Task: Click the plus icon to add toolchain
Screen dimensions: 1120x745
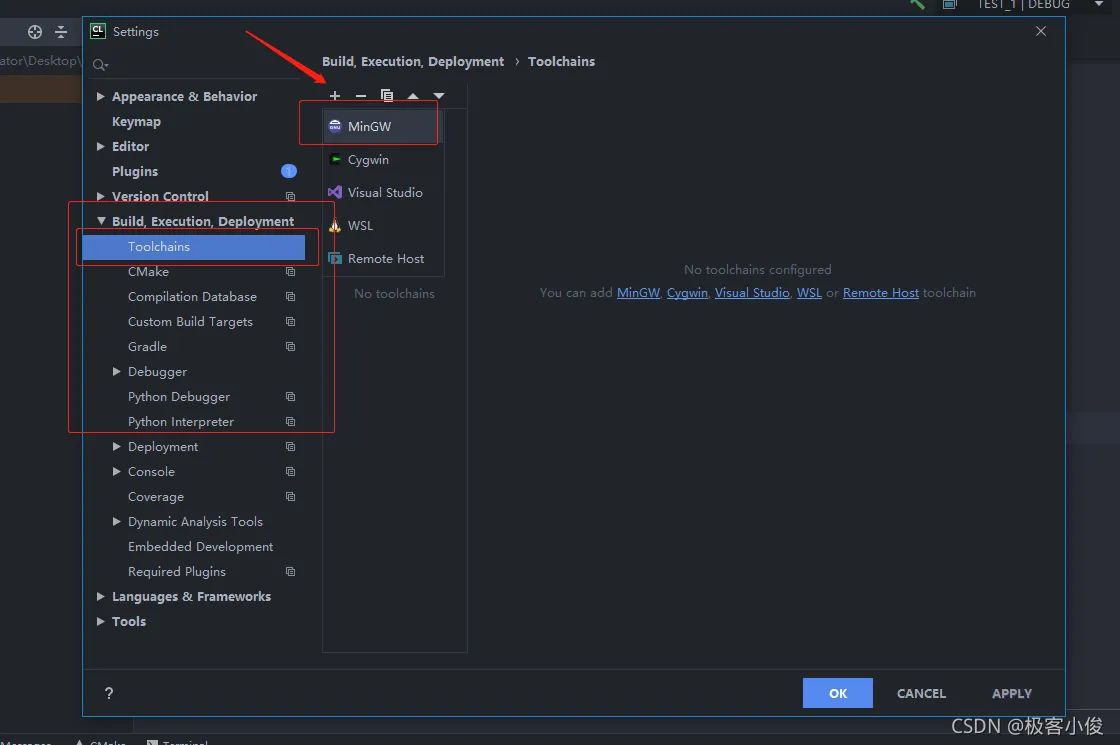Action: tap(335, 96)
